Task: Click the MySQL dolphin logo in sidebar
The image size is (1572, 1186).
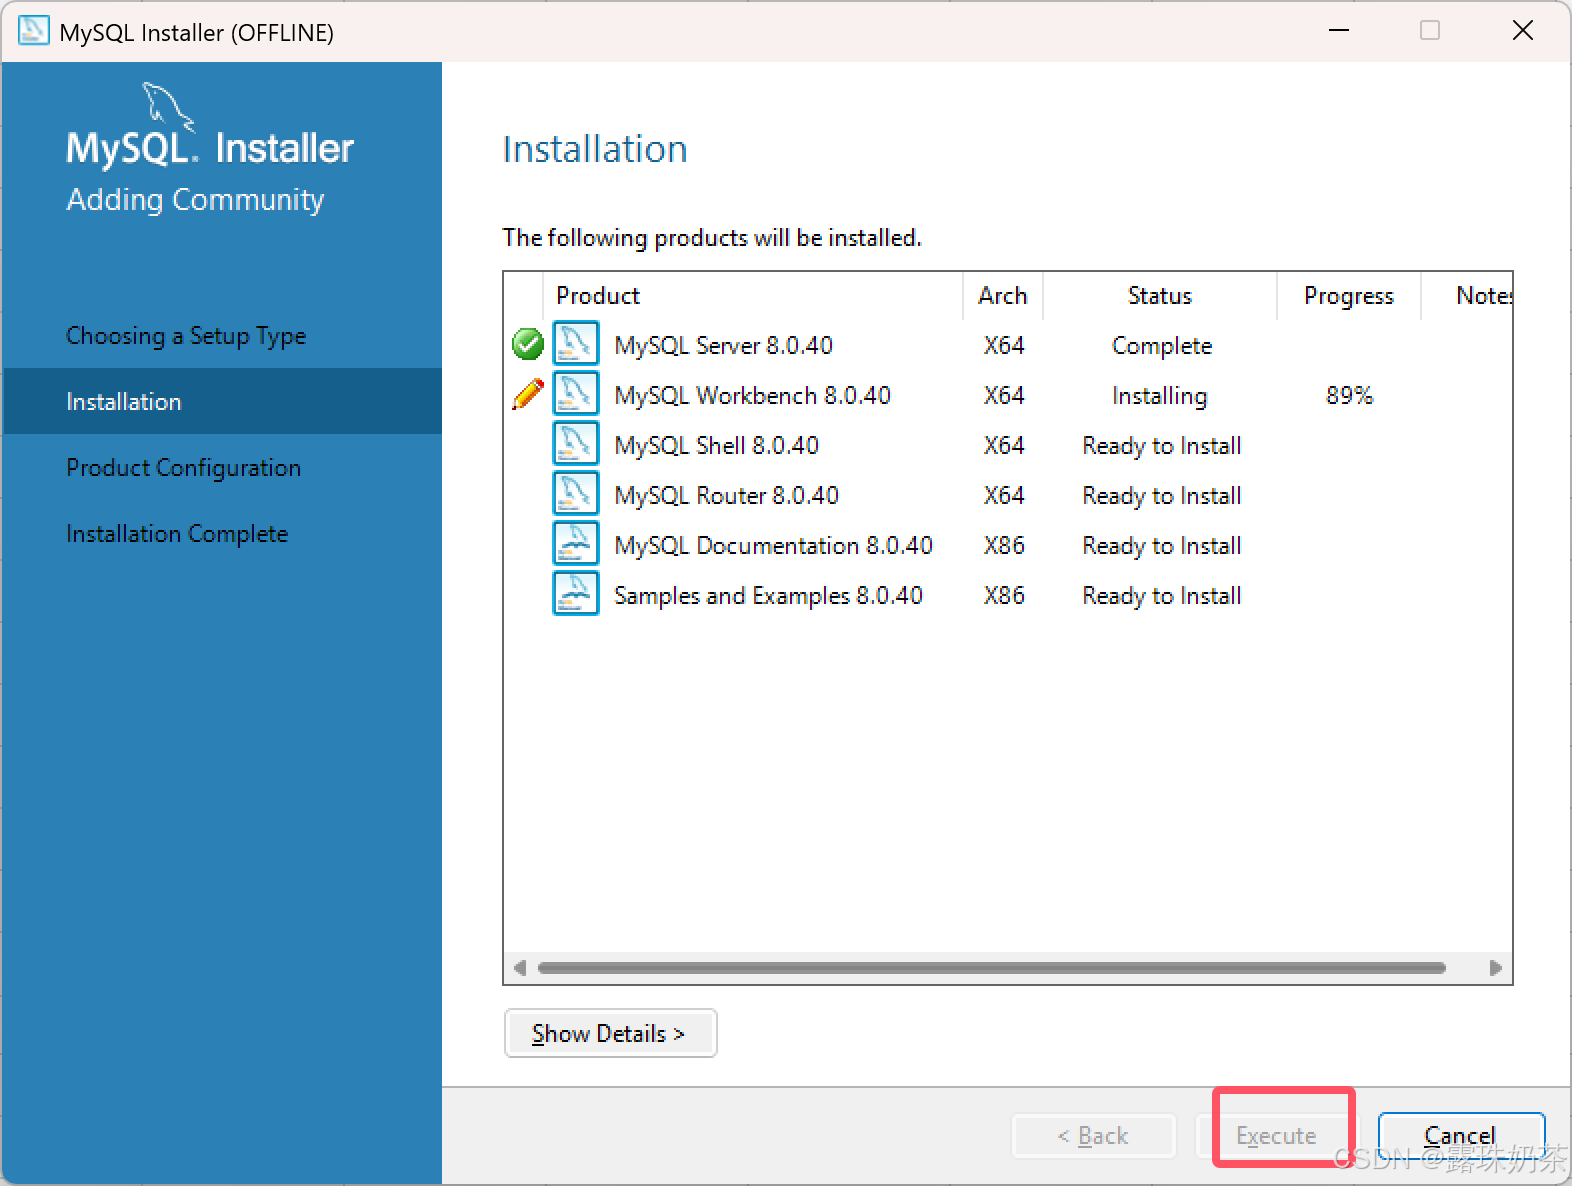Action: pyautogui.click(x=166, y=106)
